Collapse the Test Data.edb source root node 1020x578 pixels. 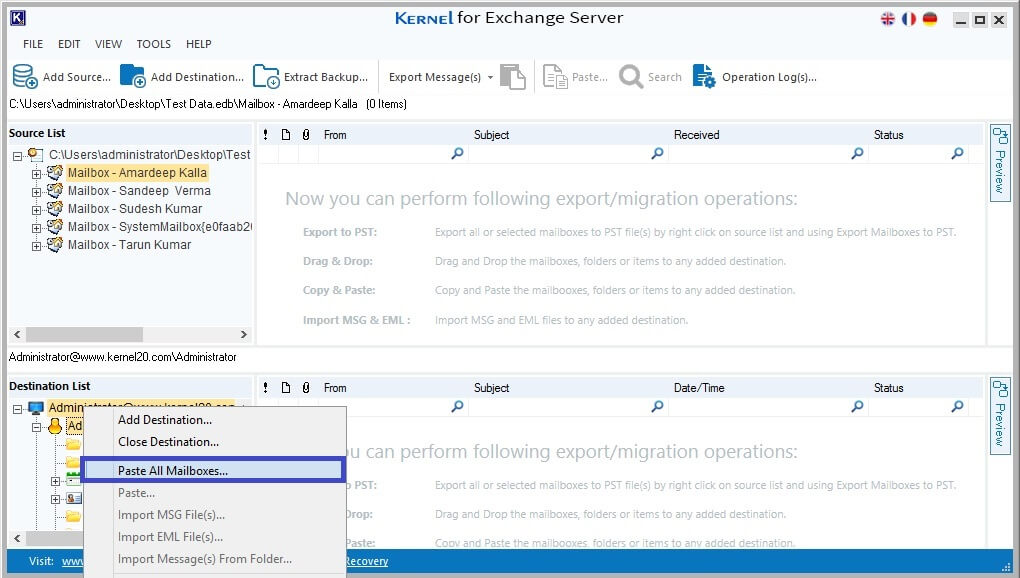pos(17,156)
